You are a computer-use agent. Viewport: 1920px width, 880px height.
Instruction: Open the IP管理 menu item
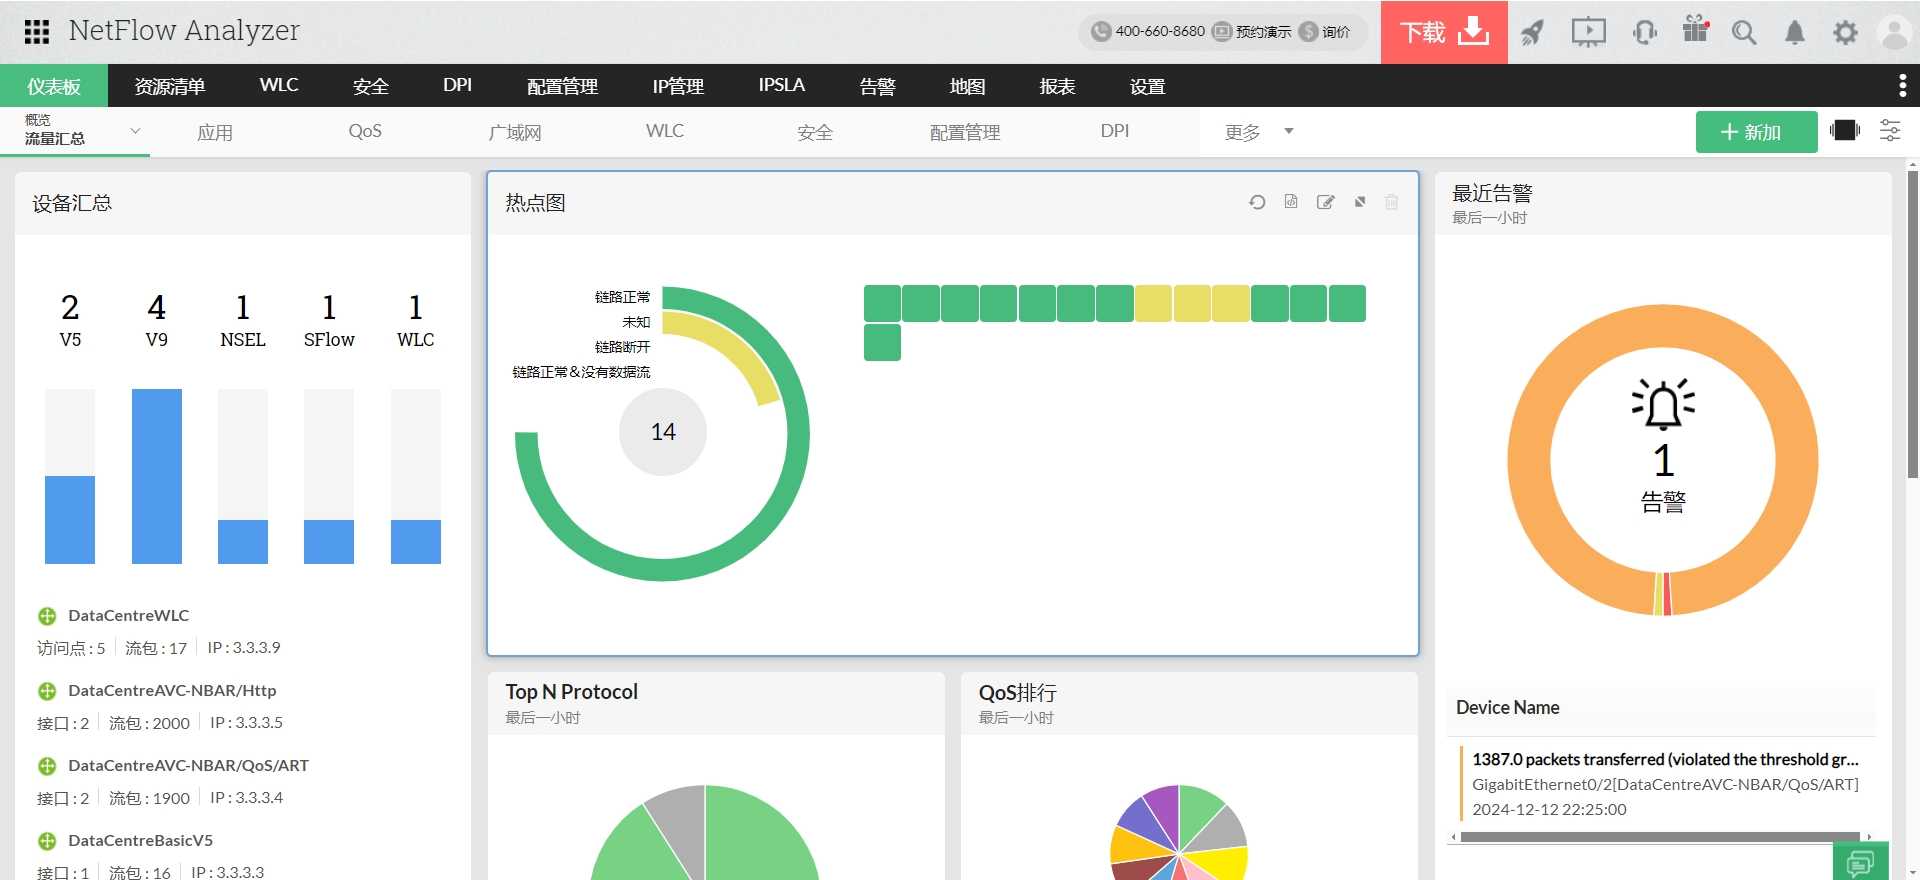point(678,86)
